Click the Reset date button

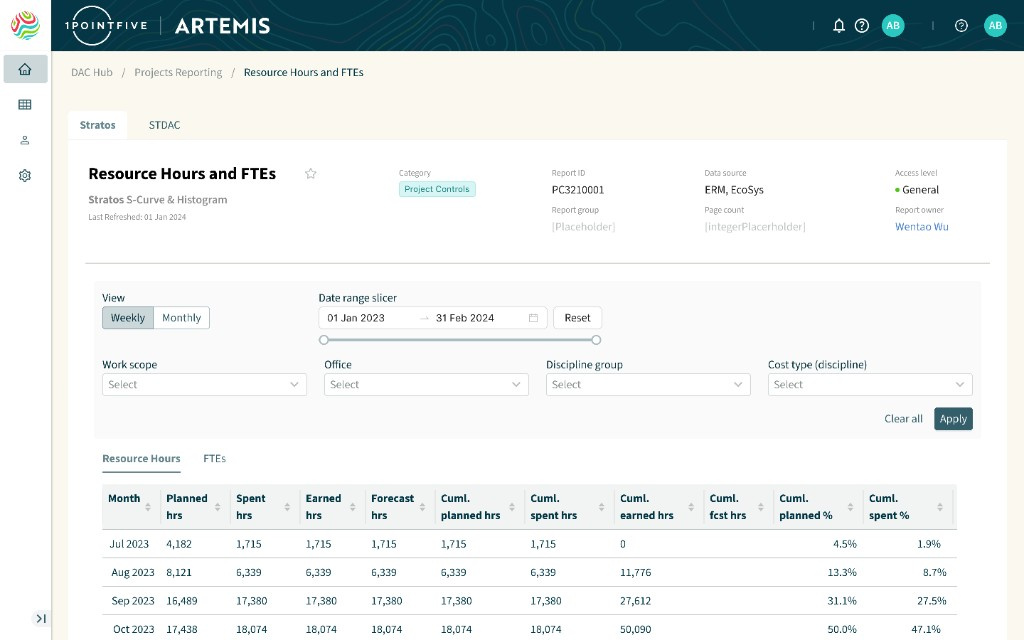(577, 318)
